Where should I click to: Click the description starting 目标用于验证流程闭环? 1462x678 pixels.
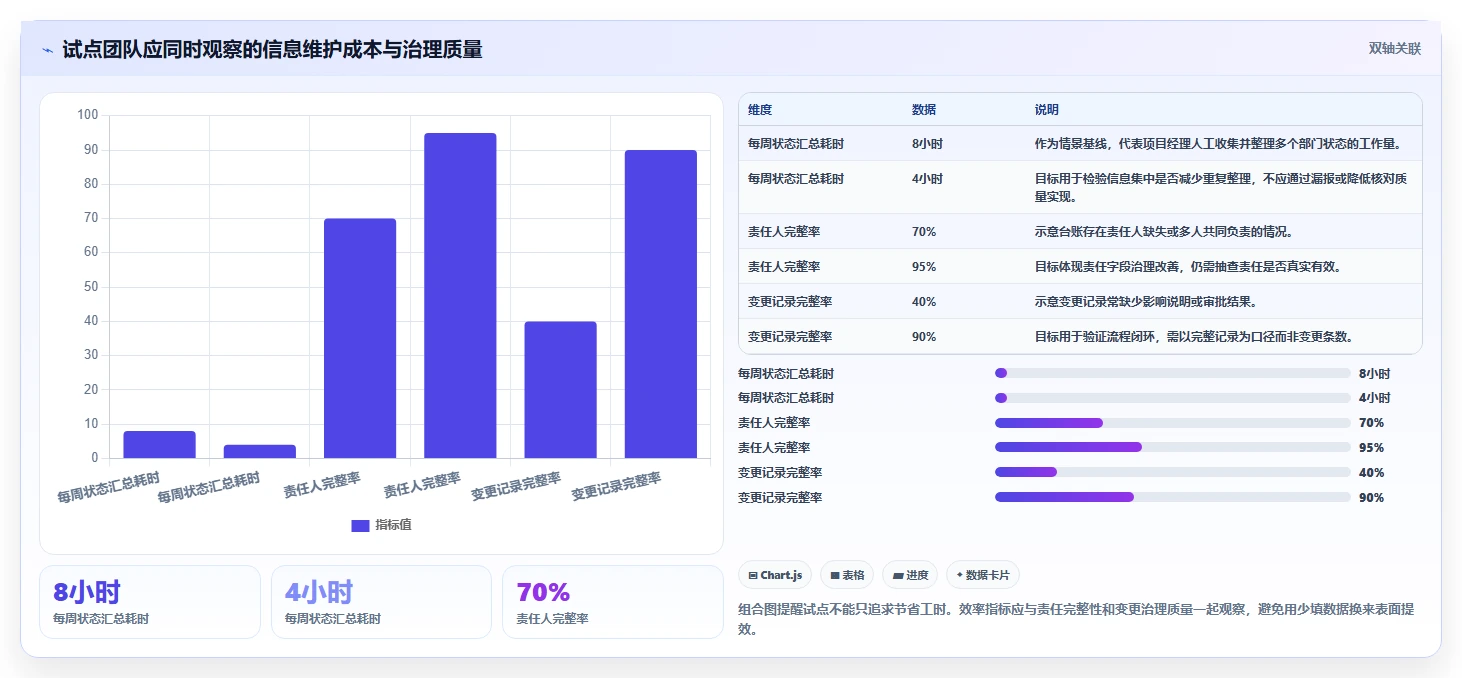[1194, 337]
